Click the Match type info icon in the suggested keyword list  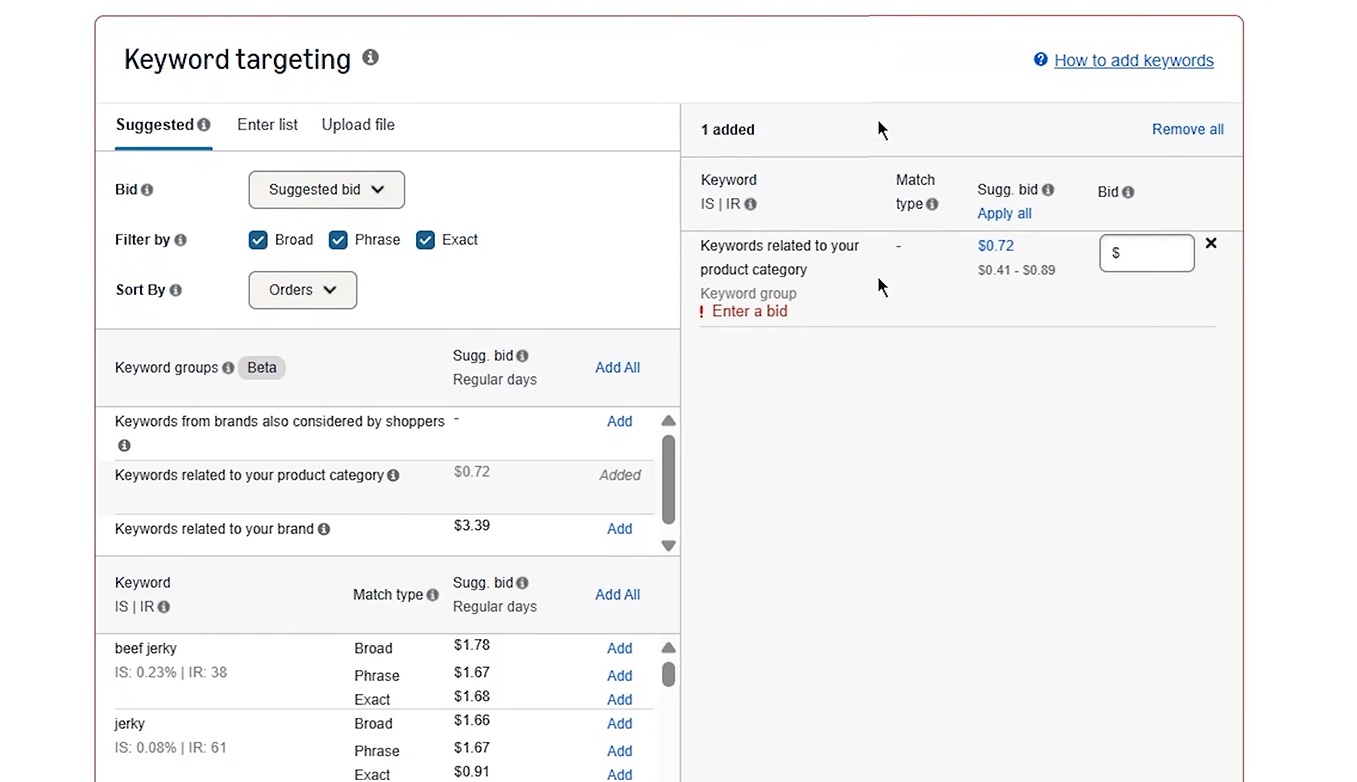pyautogui.click(x=432, y=595)
